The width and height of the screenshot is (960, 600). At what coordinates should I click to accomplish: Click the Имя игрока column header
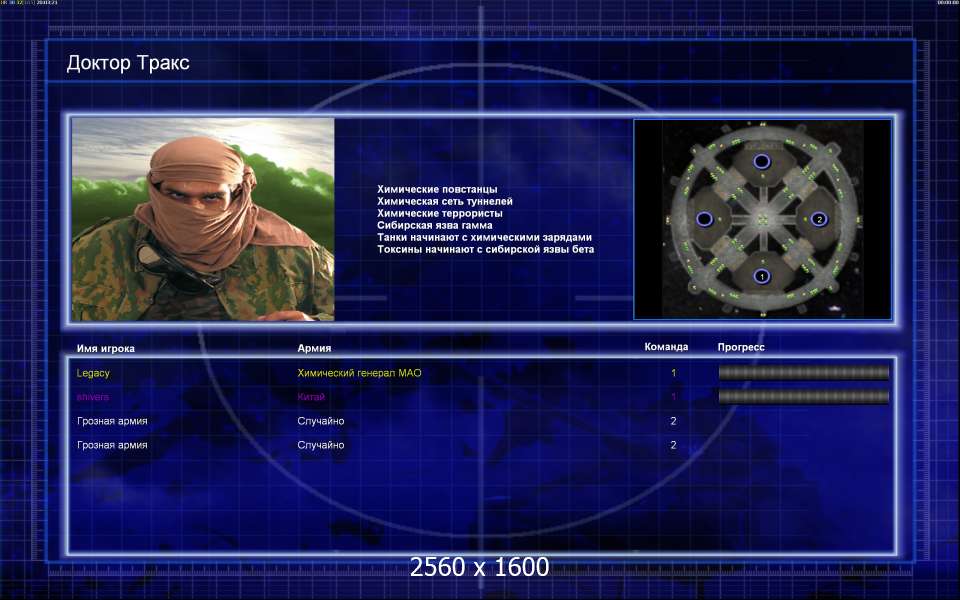tap(106, 348)
